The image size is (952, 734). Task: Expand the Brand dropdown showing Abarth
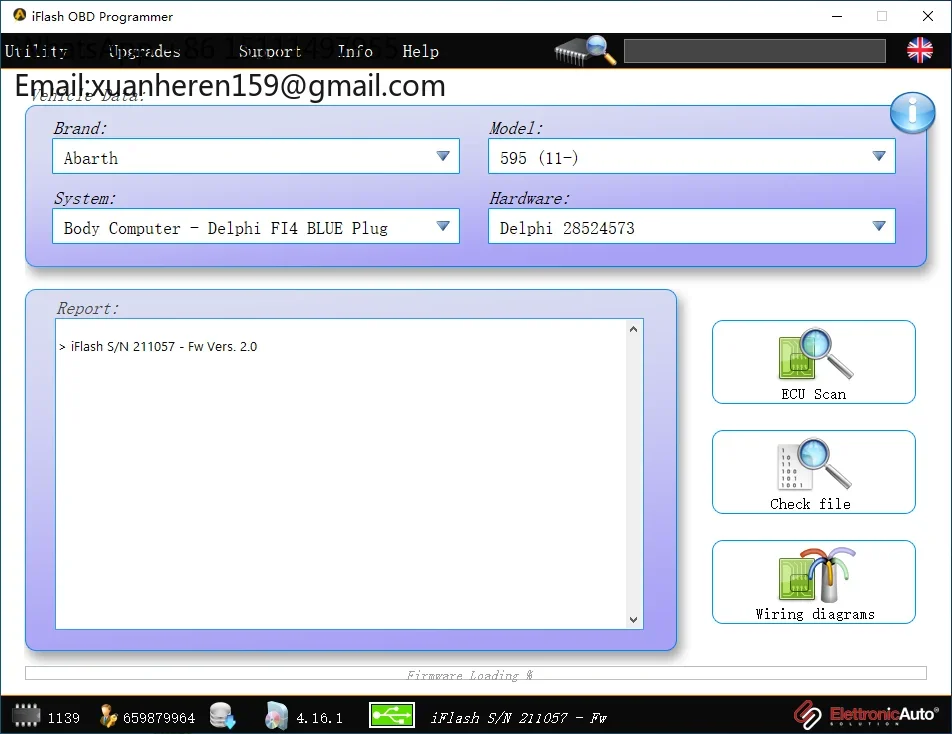pyautogui.click(x=256, y=156)
